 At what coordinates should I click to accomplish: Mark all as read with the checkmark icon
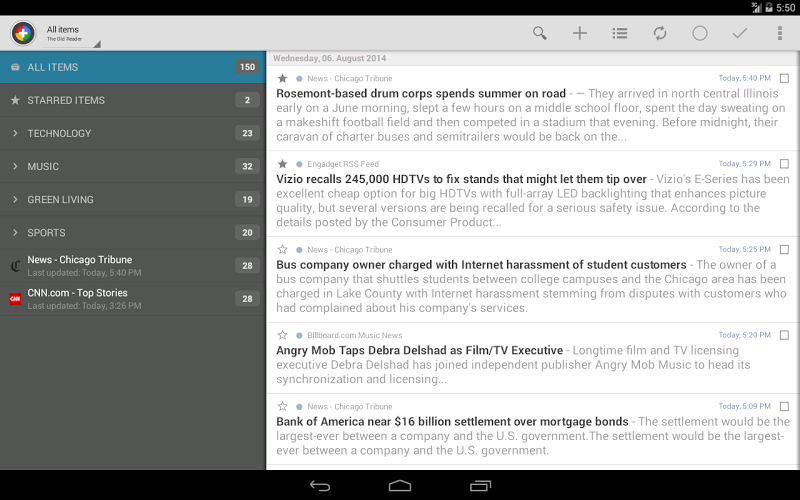point(740,33)
